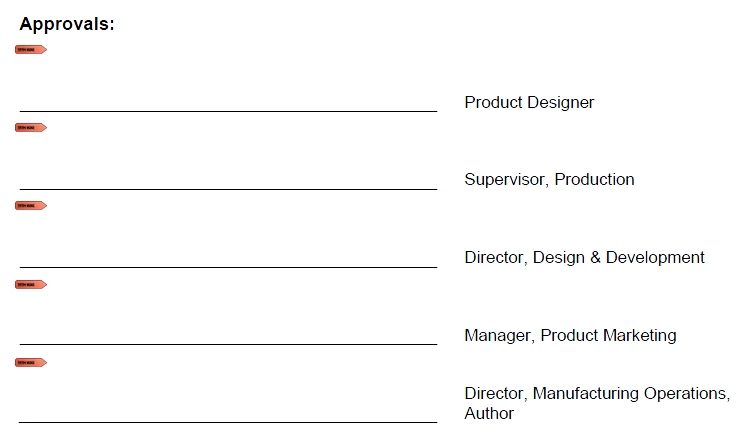Click the Product Marketing text
Screen dimensions: 739x436
pos(608,336)
